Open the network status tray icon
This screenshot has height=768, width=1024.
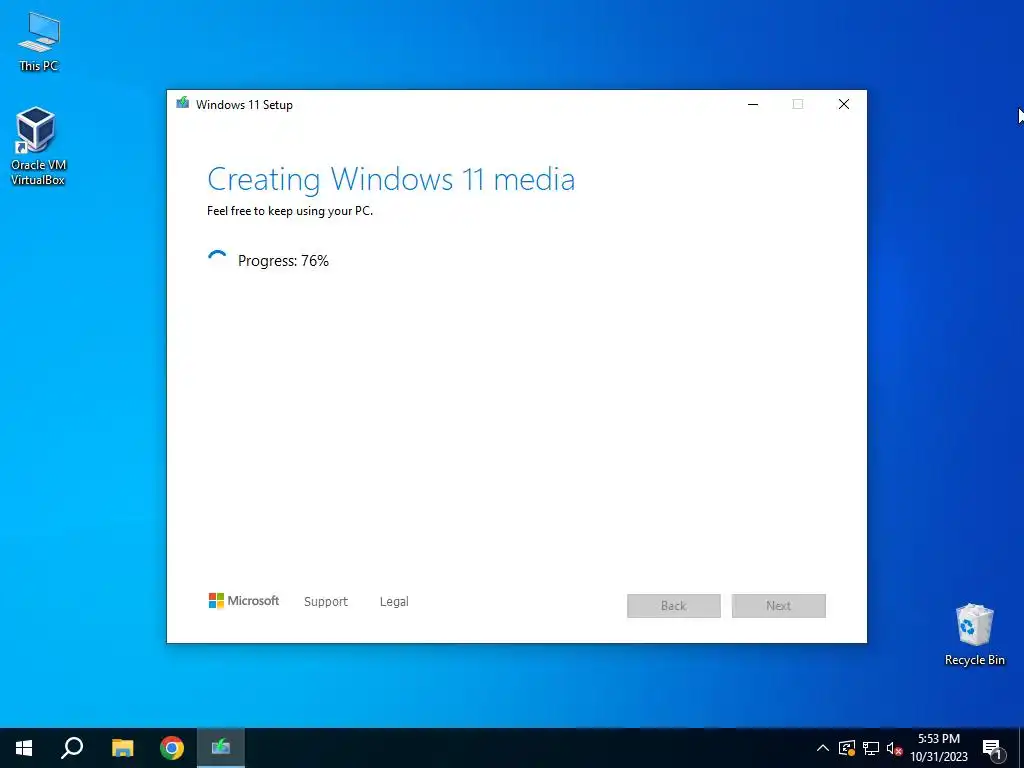pyautogui.click(x=871, y=748)
